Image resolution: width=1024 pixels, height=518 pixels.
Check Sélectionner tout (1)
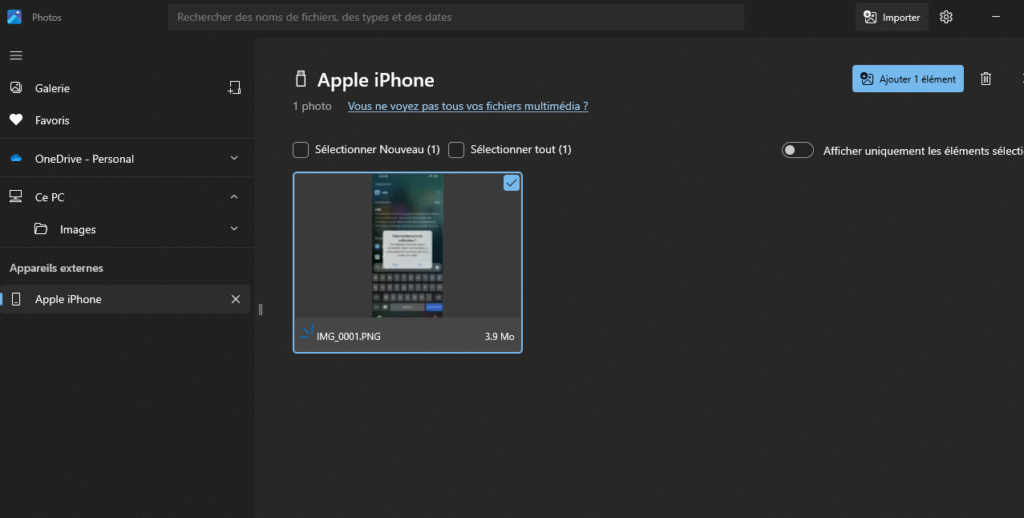click(456, 150)
